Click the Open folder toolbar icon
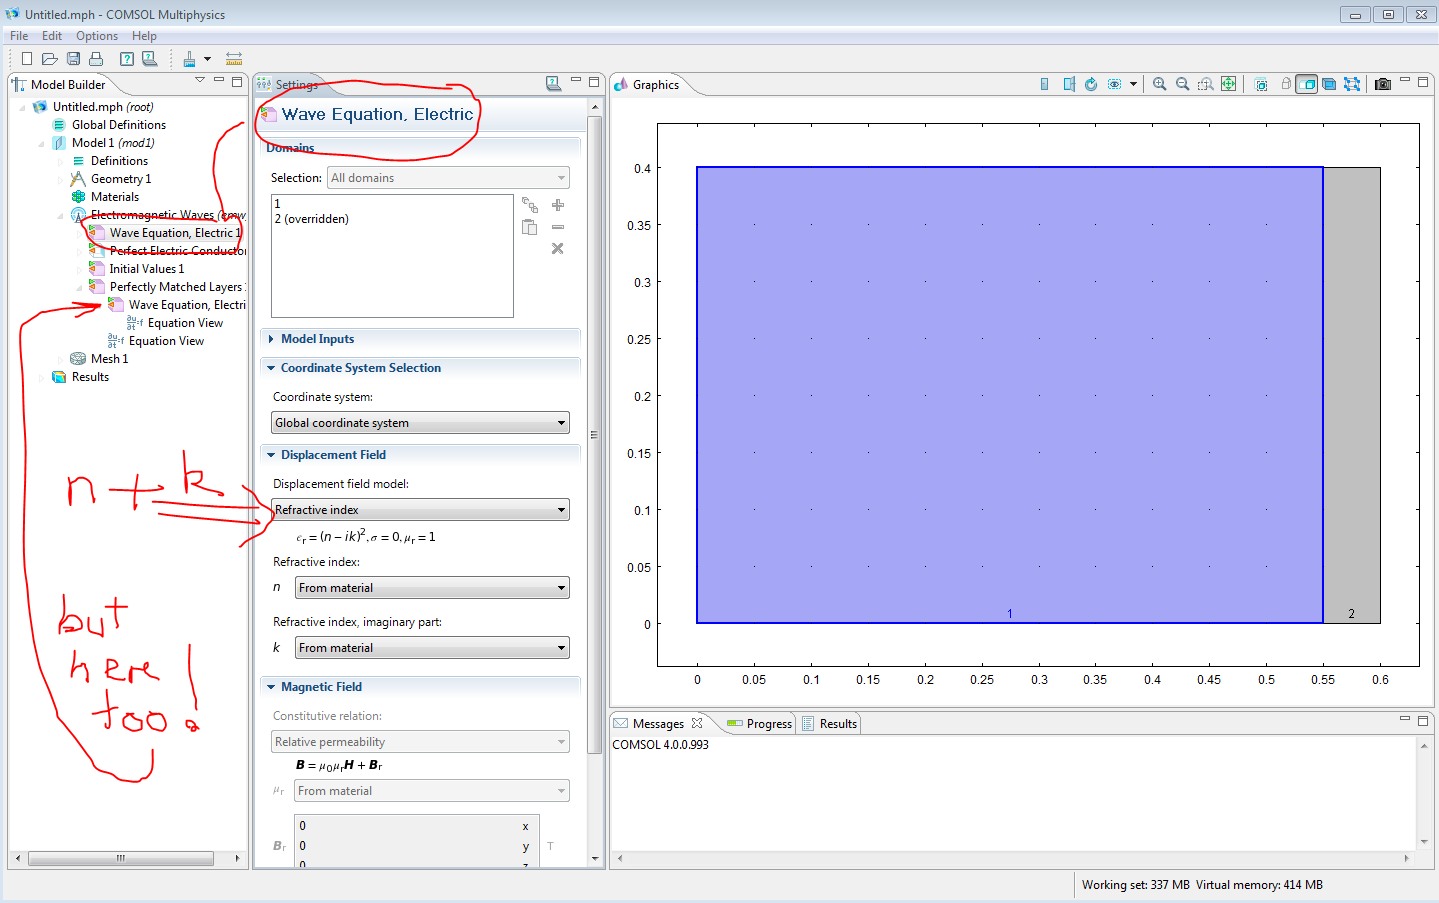Screen dimensions: 1439x903 tap(49, 59)
